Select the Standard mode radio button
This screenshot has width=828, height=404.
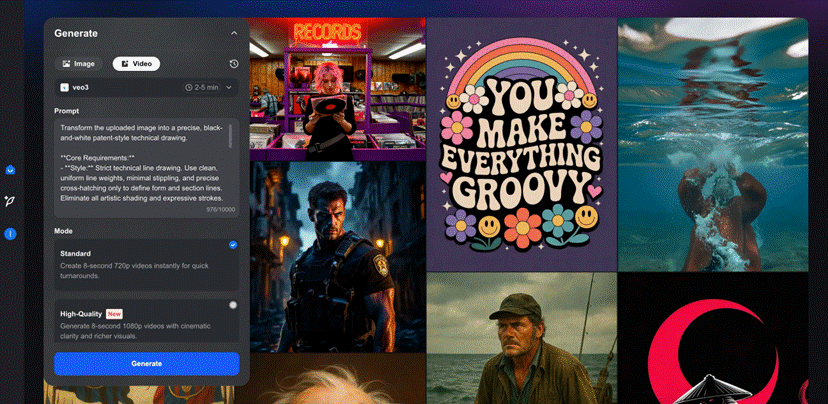[x=233, y=245]
